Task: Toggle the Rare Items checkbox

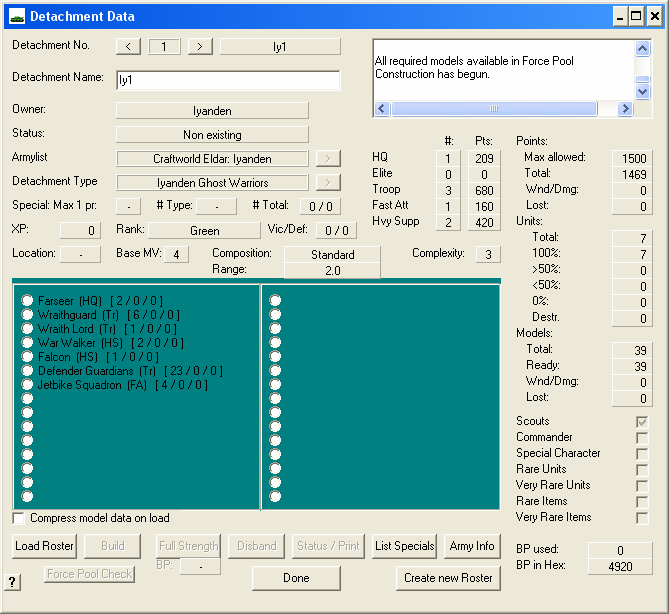Action: (x=642, y=502)
